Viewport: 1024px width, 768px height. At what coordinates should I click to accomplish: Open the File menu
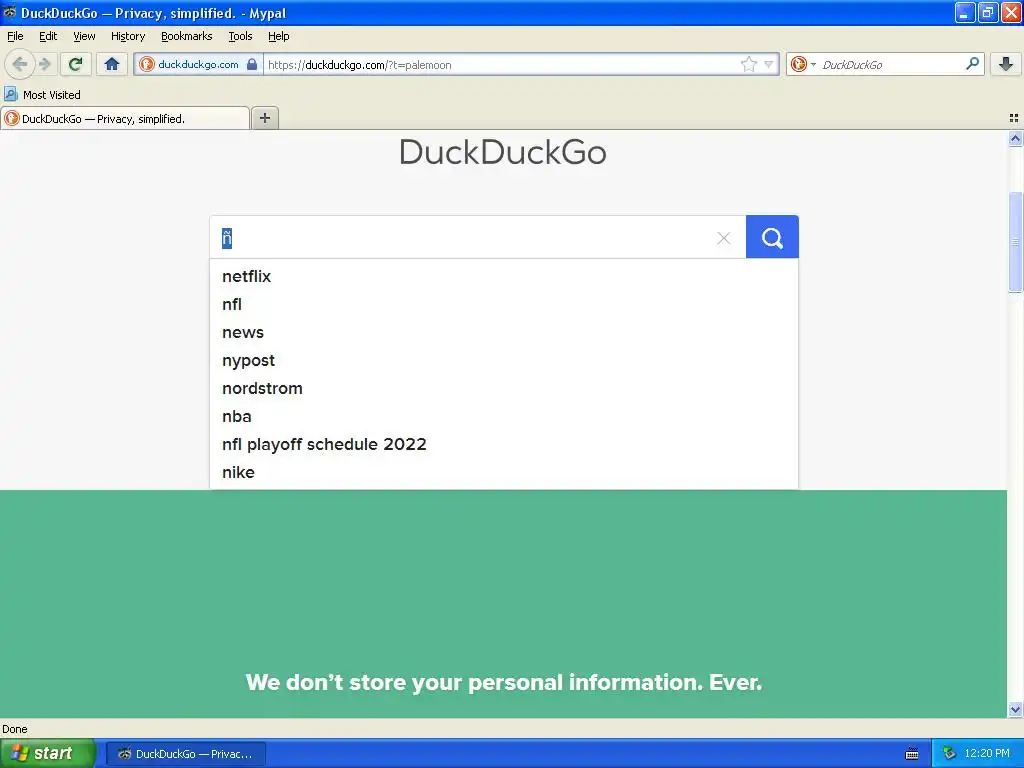tap(15, 36)
